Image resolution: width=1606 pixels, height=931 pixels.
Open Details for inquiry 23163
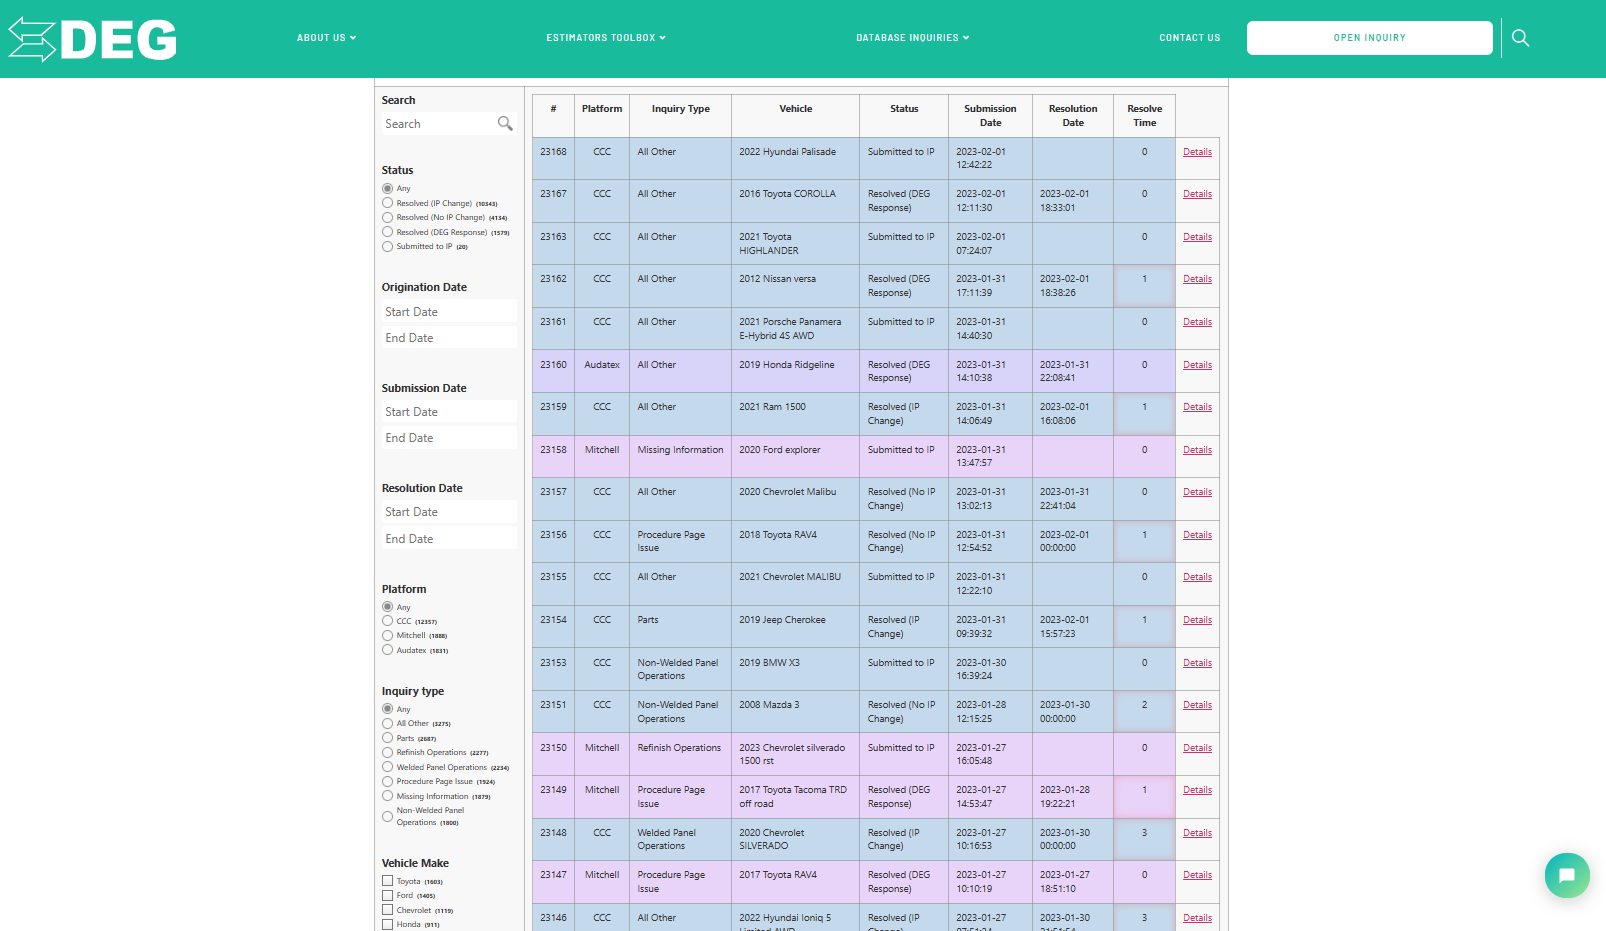(x=1197, y=237)
